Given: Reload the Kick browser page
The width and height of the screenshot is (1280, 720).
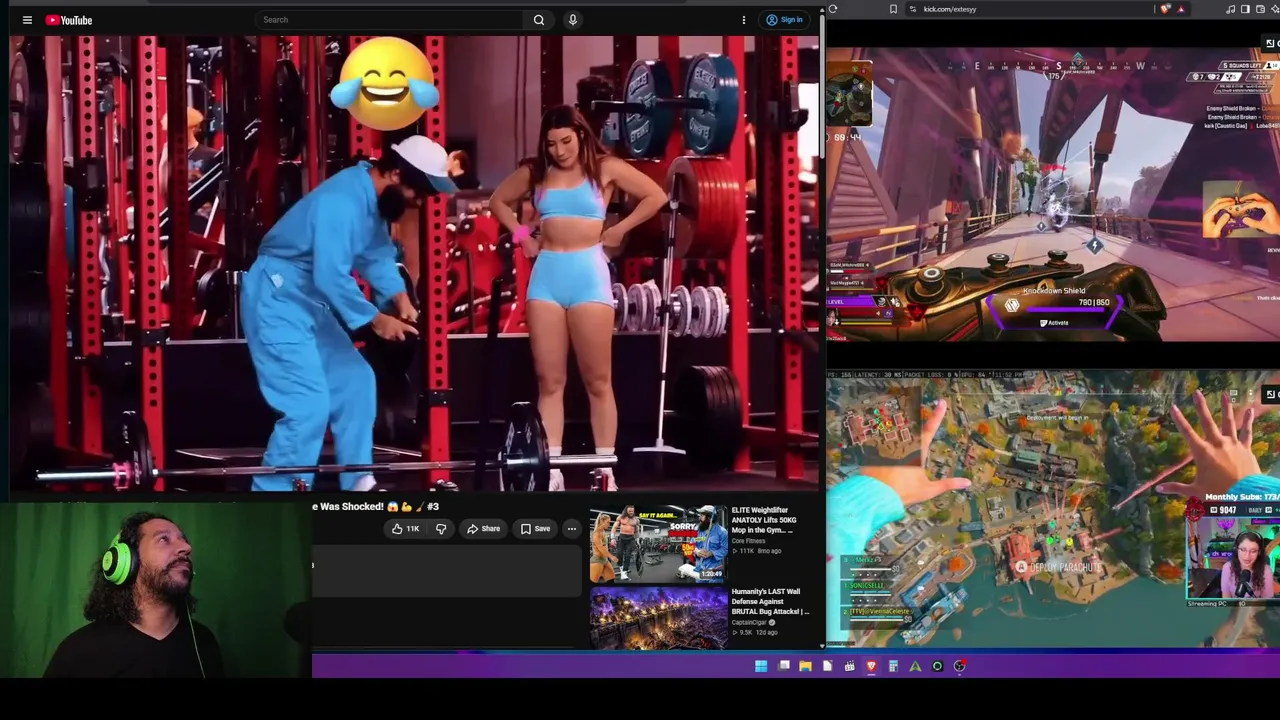Looking at the screenshot, I should [832, 9].
